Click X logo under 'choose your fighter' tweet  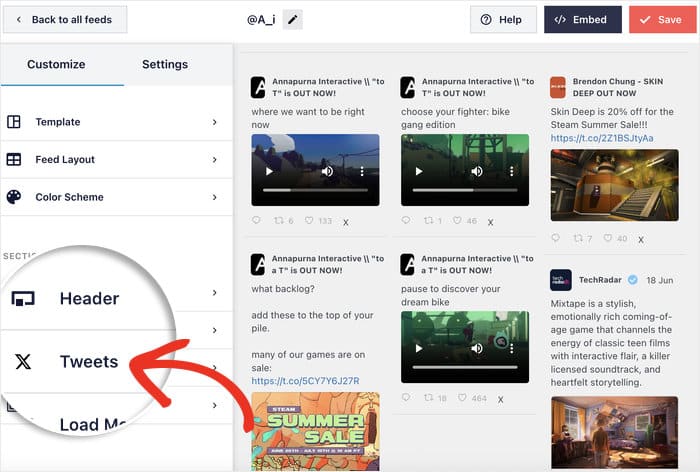click(x=490, y=222)
